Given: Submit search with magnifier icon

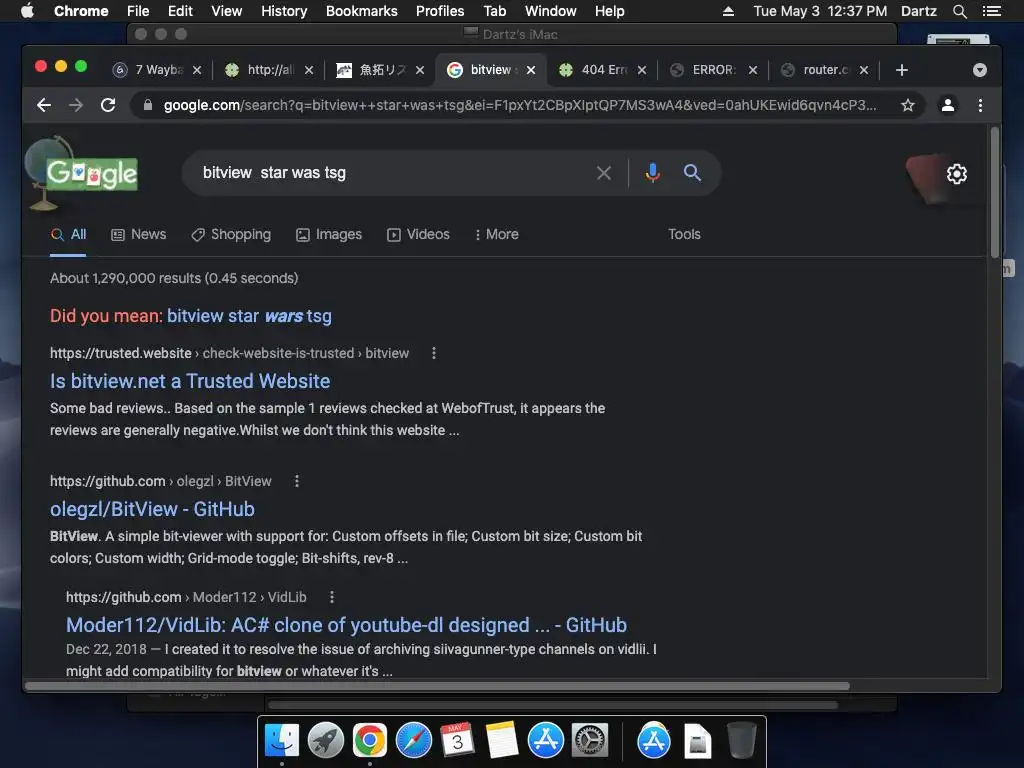Looking at the screenshot, I should (x=692, y=173).
